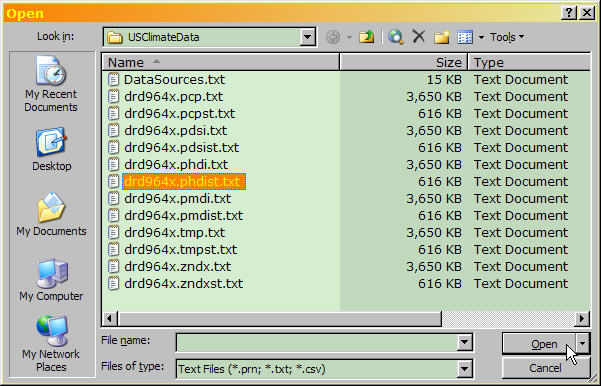Click the Back navigation arrow icon
Viewport: 601px width, 386px height.
click(333, 37)
